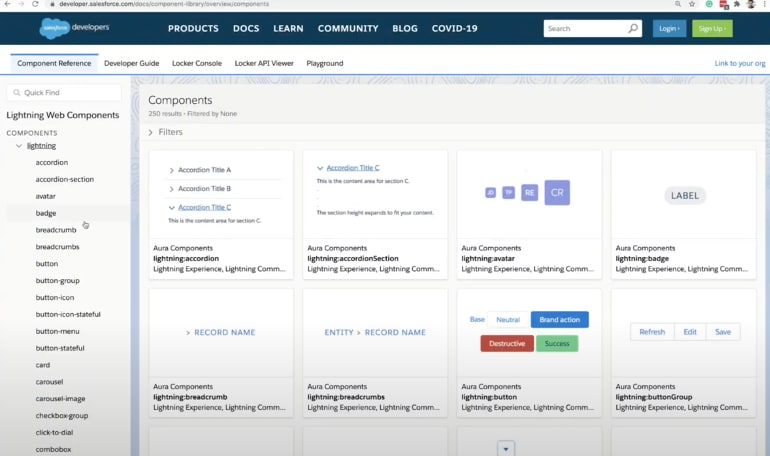This screenshot has height=456, width=770.
Task: Select button-icon-stateful in the sidebar
Action: pyautogui.click(x=68, y=314)
